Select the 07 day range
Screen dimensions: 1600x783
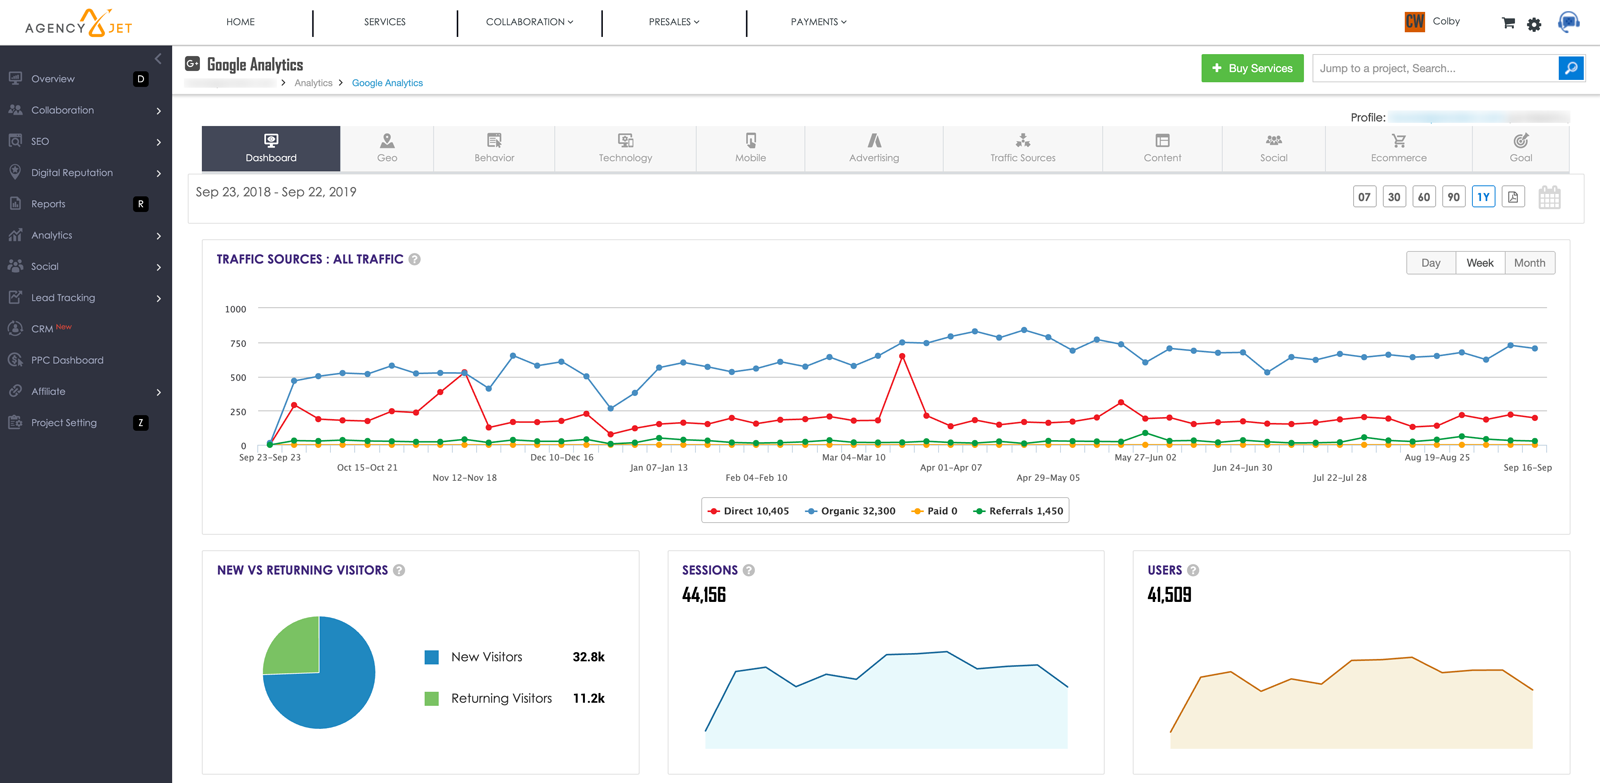click(x=1364, y=197)
